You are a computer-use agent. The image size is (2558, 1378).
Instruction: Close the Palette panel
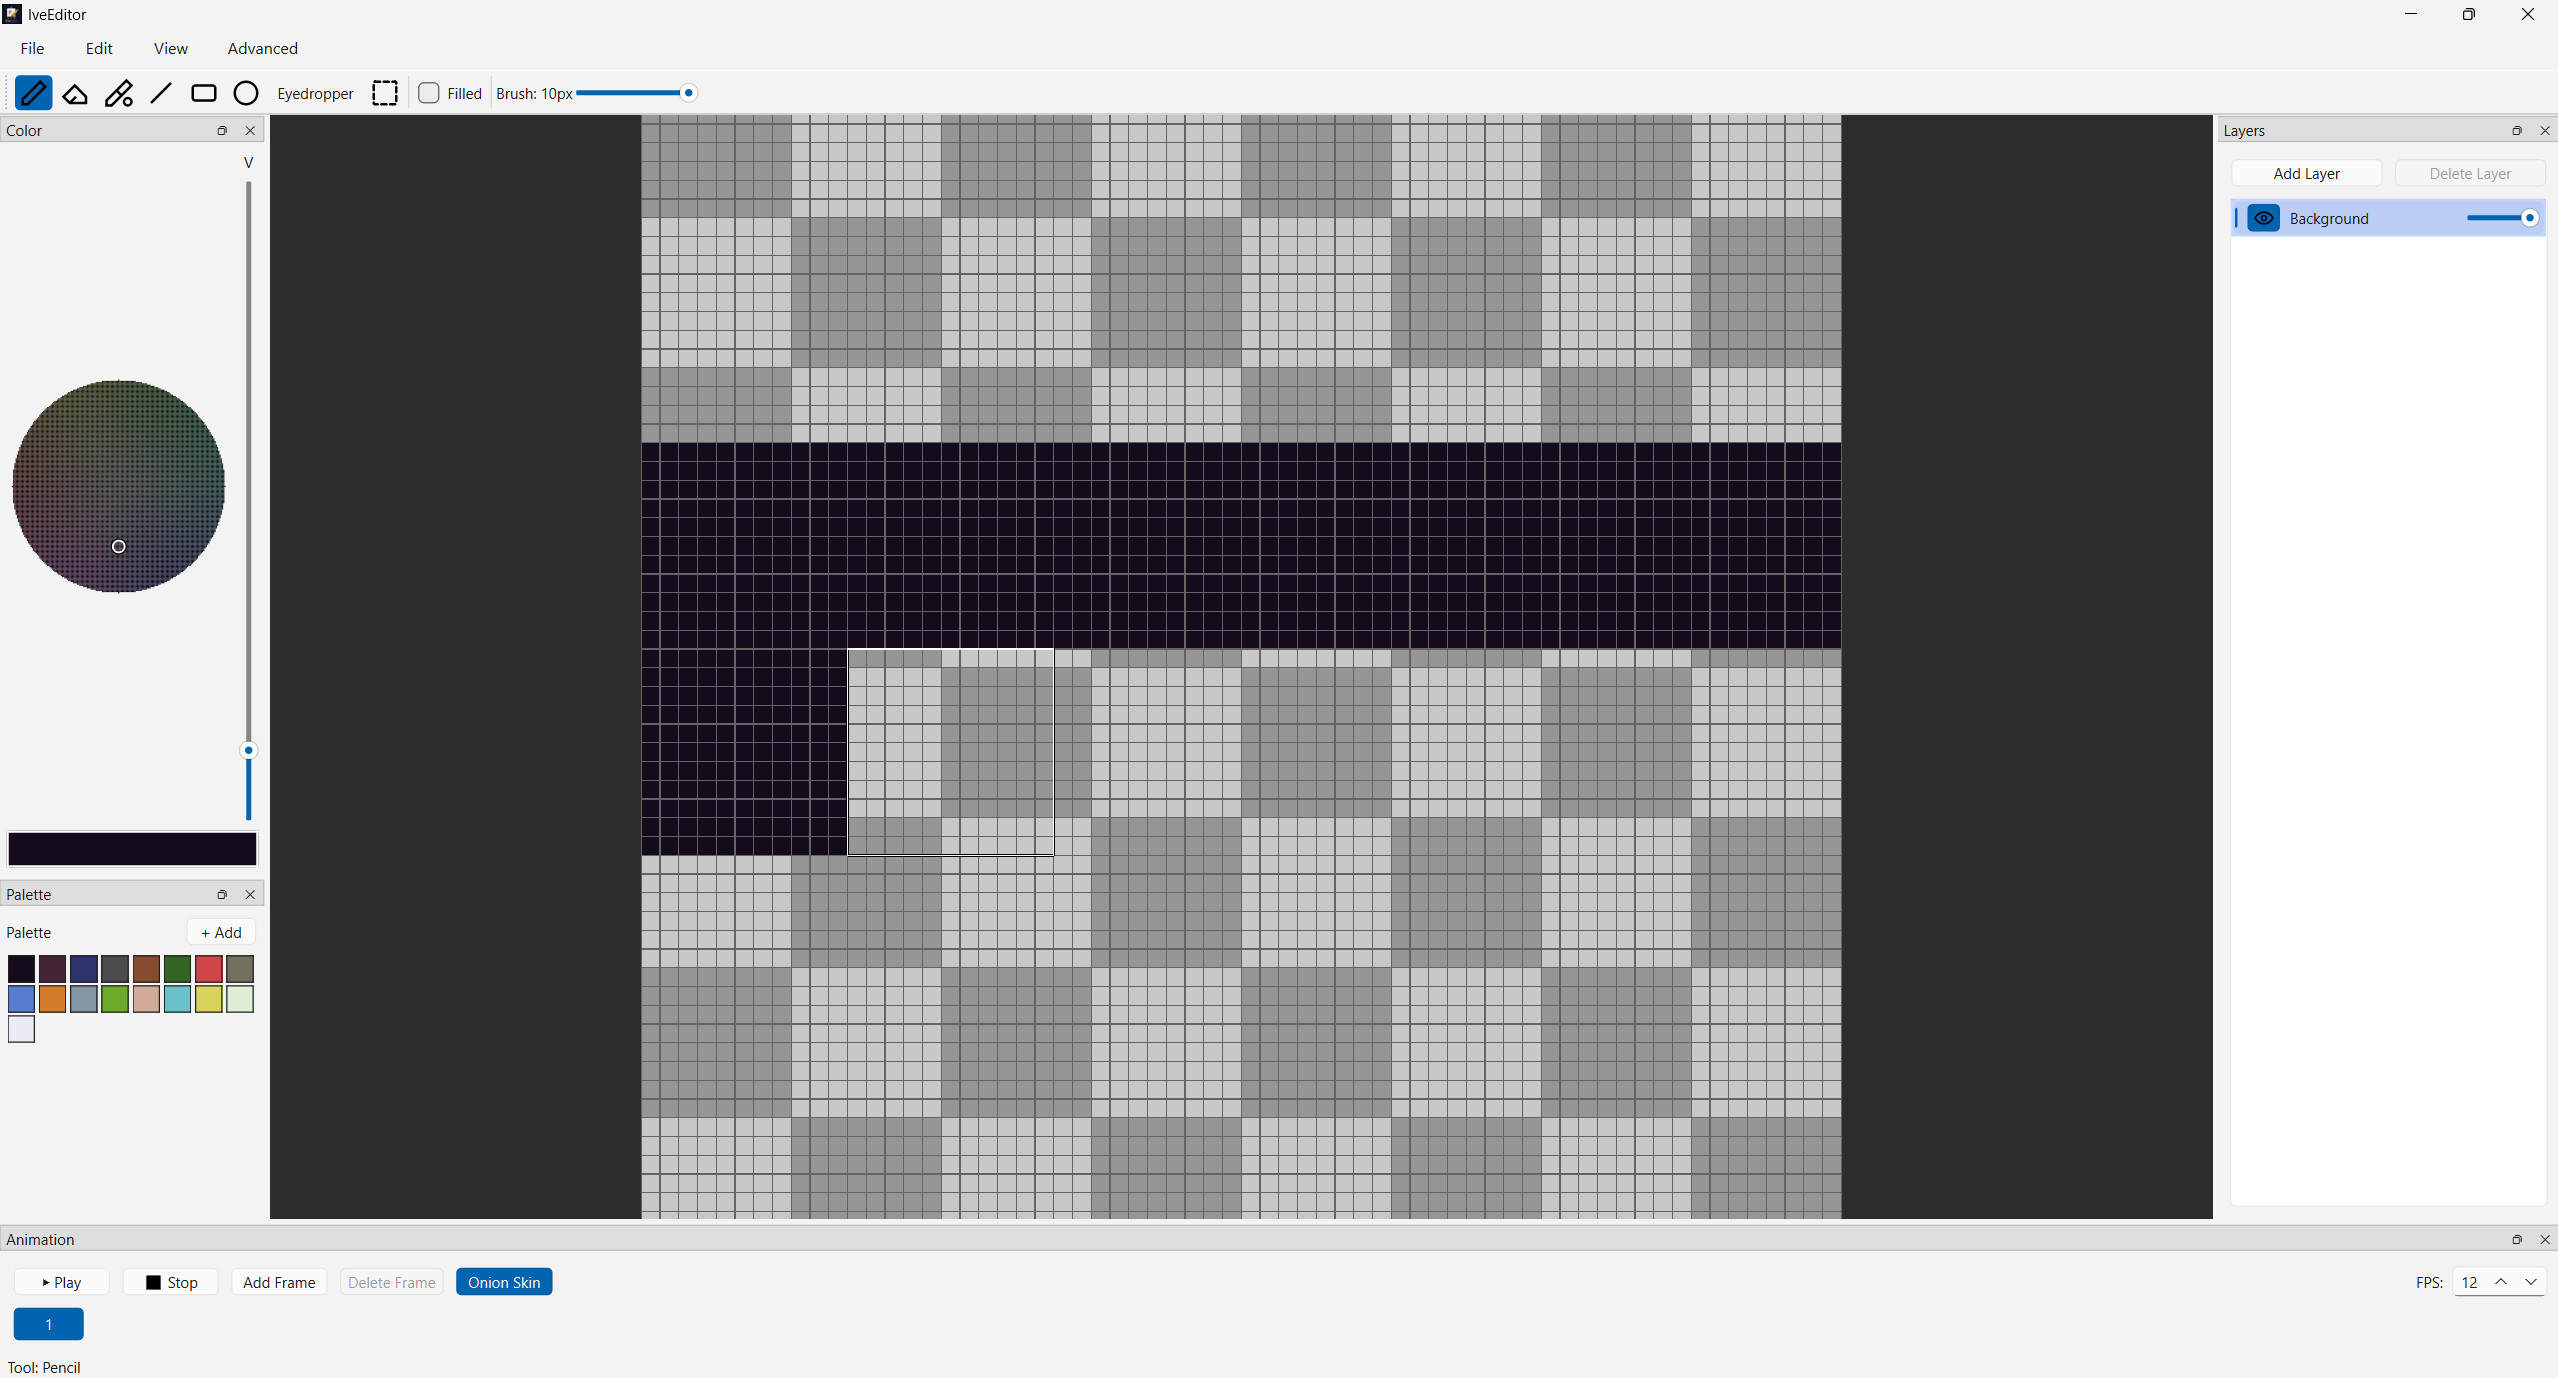250,894
